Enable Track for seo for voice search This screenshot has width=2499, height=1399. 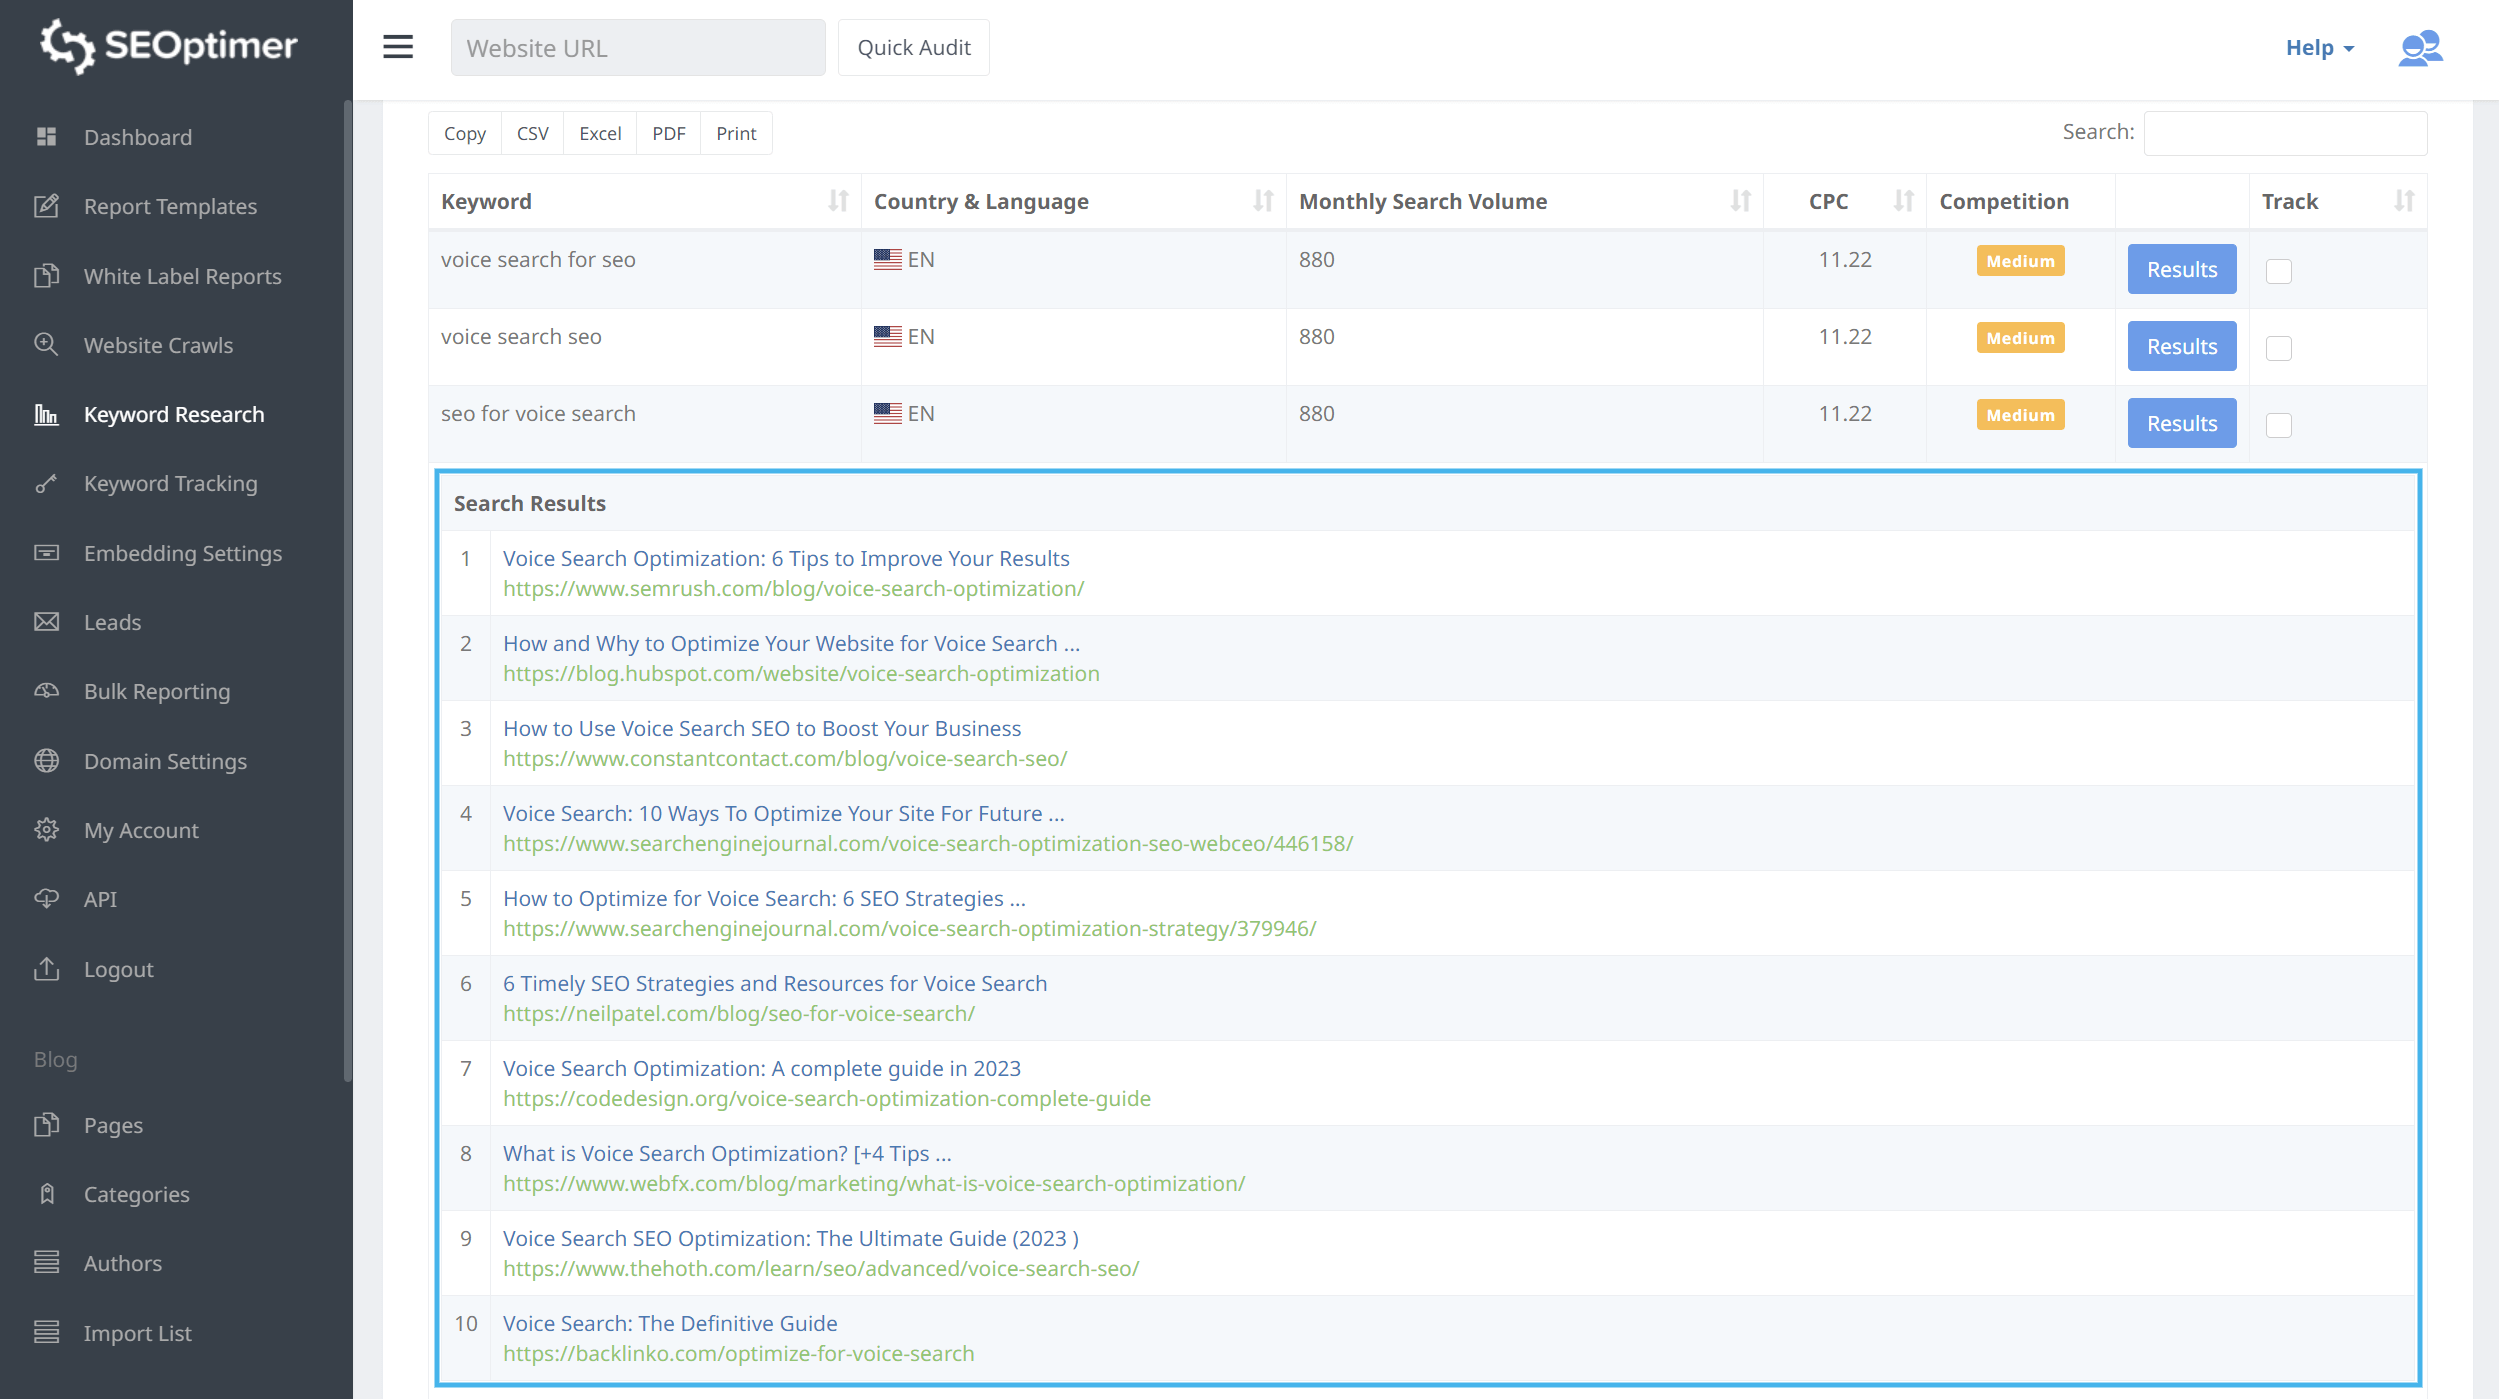(x=2279, y=424)
